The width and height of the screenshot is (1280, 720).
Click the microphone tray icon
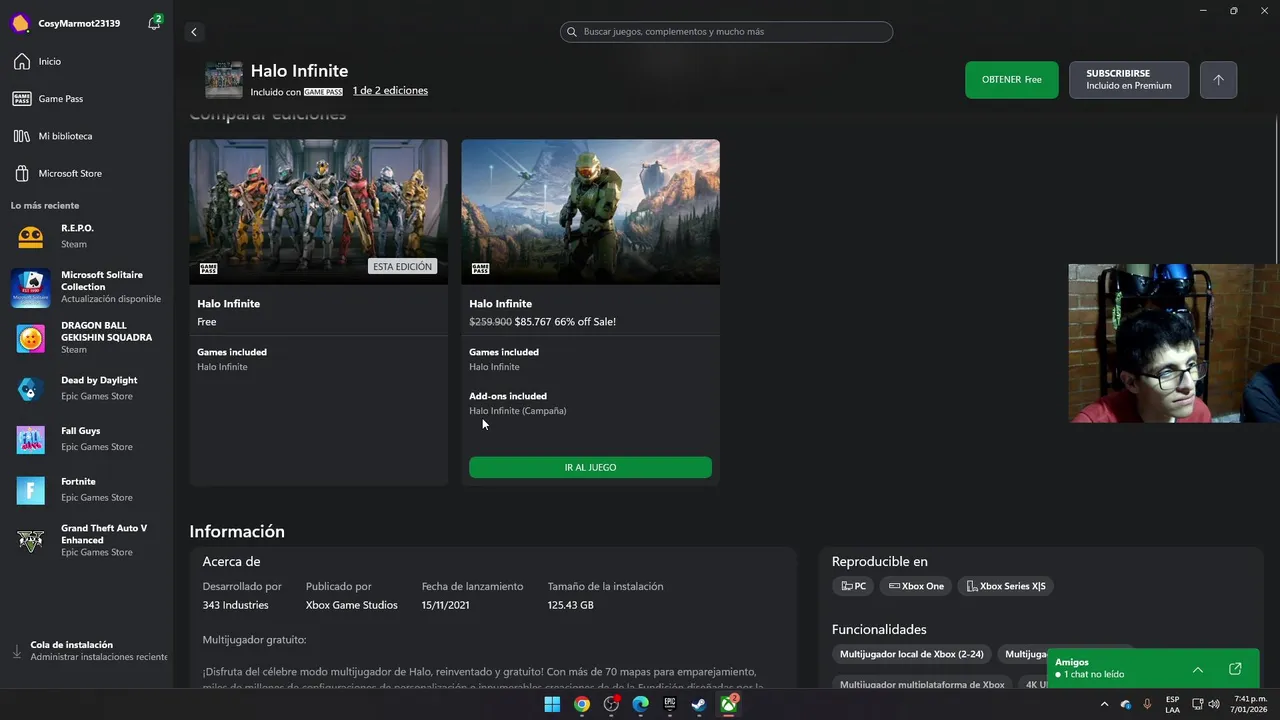tap(1147, 704)
